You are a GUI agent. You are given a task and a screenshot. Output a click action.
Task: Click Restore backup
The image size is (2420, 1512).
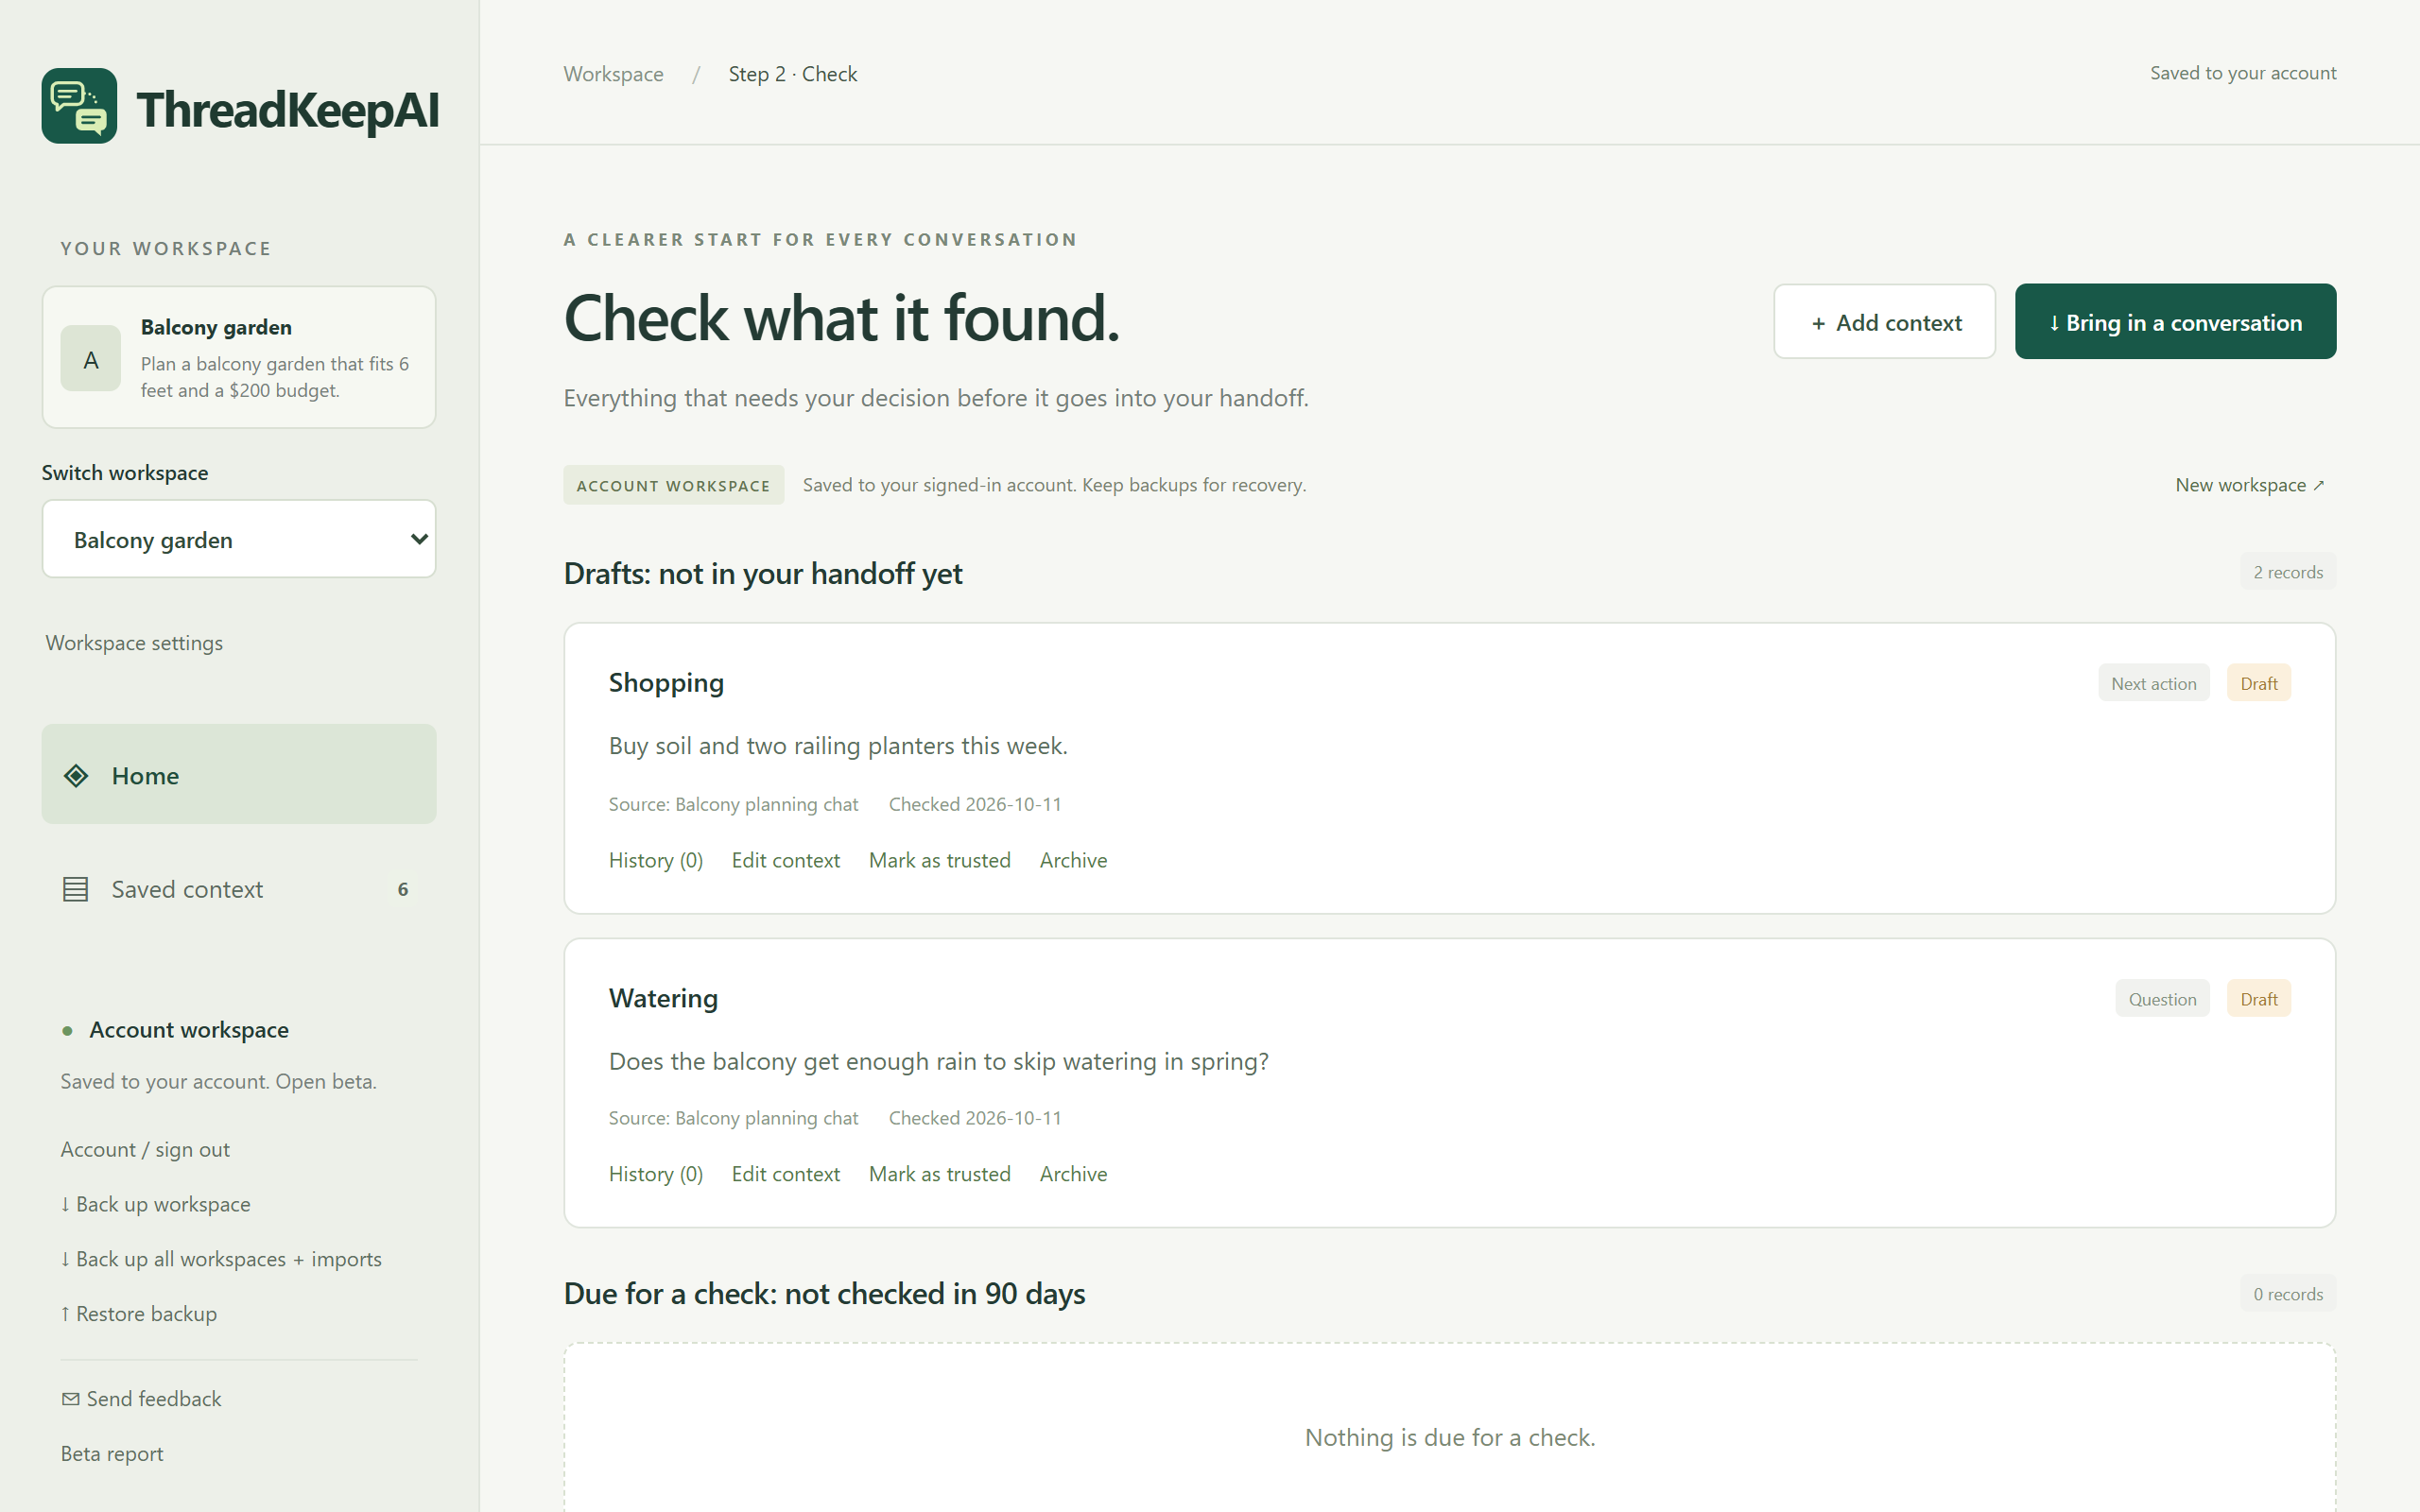139,1314
